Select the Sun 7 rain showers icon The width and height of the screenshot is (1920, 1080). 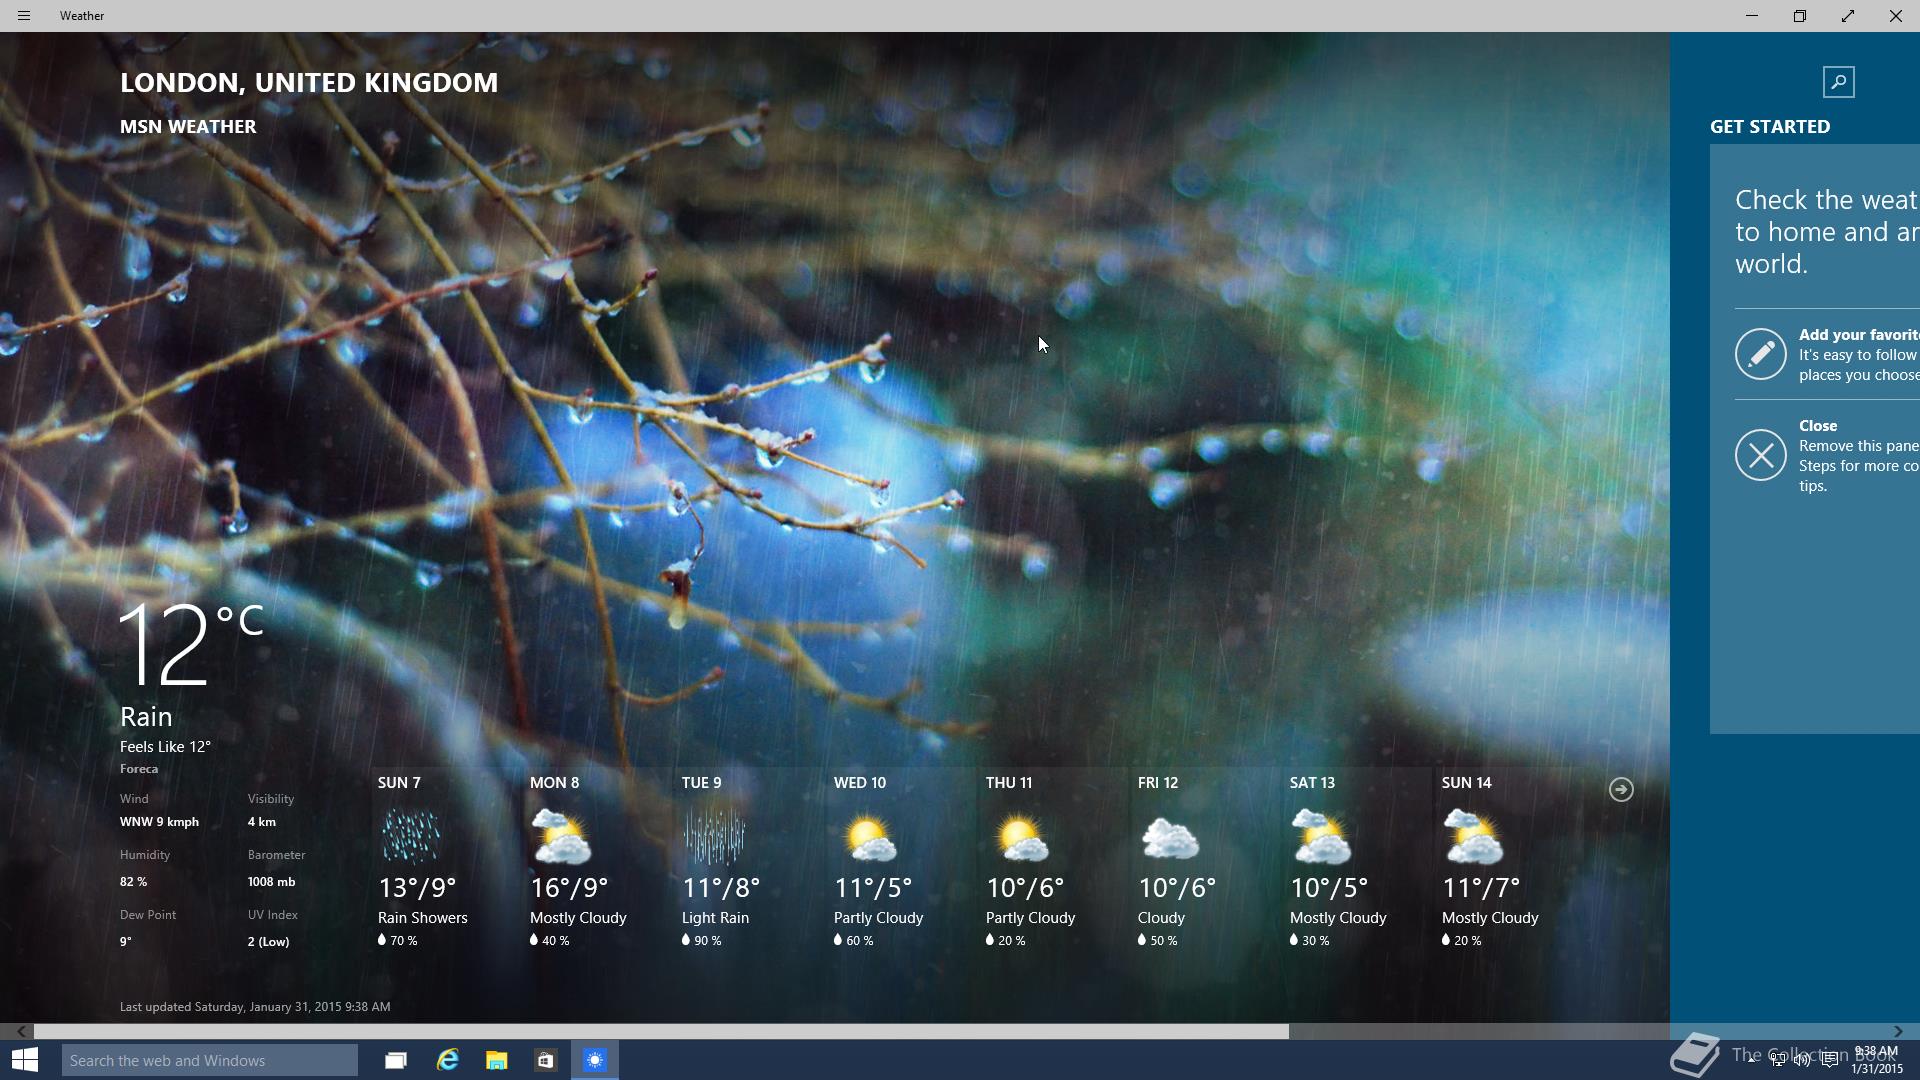point(410,836)
